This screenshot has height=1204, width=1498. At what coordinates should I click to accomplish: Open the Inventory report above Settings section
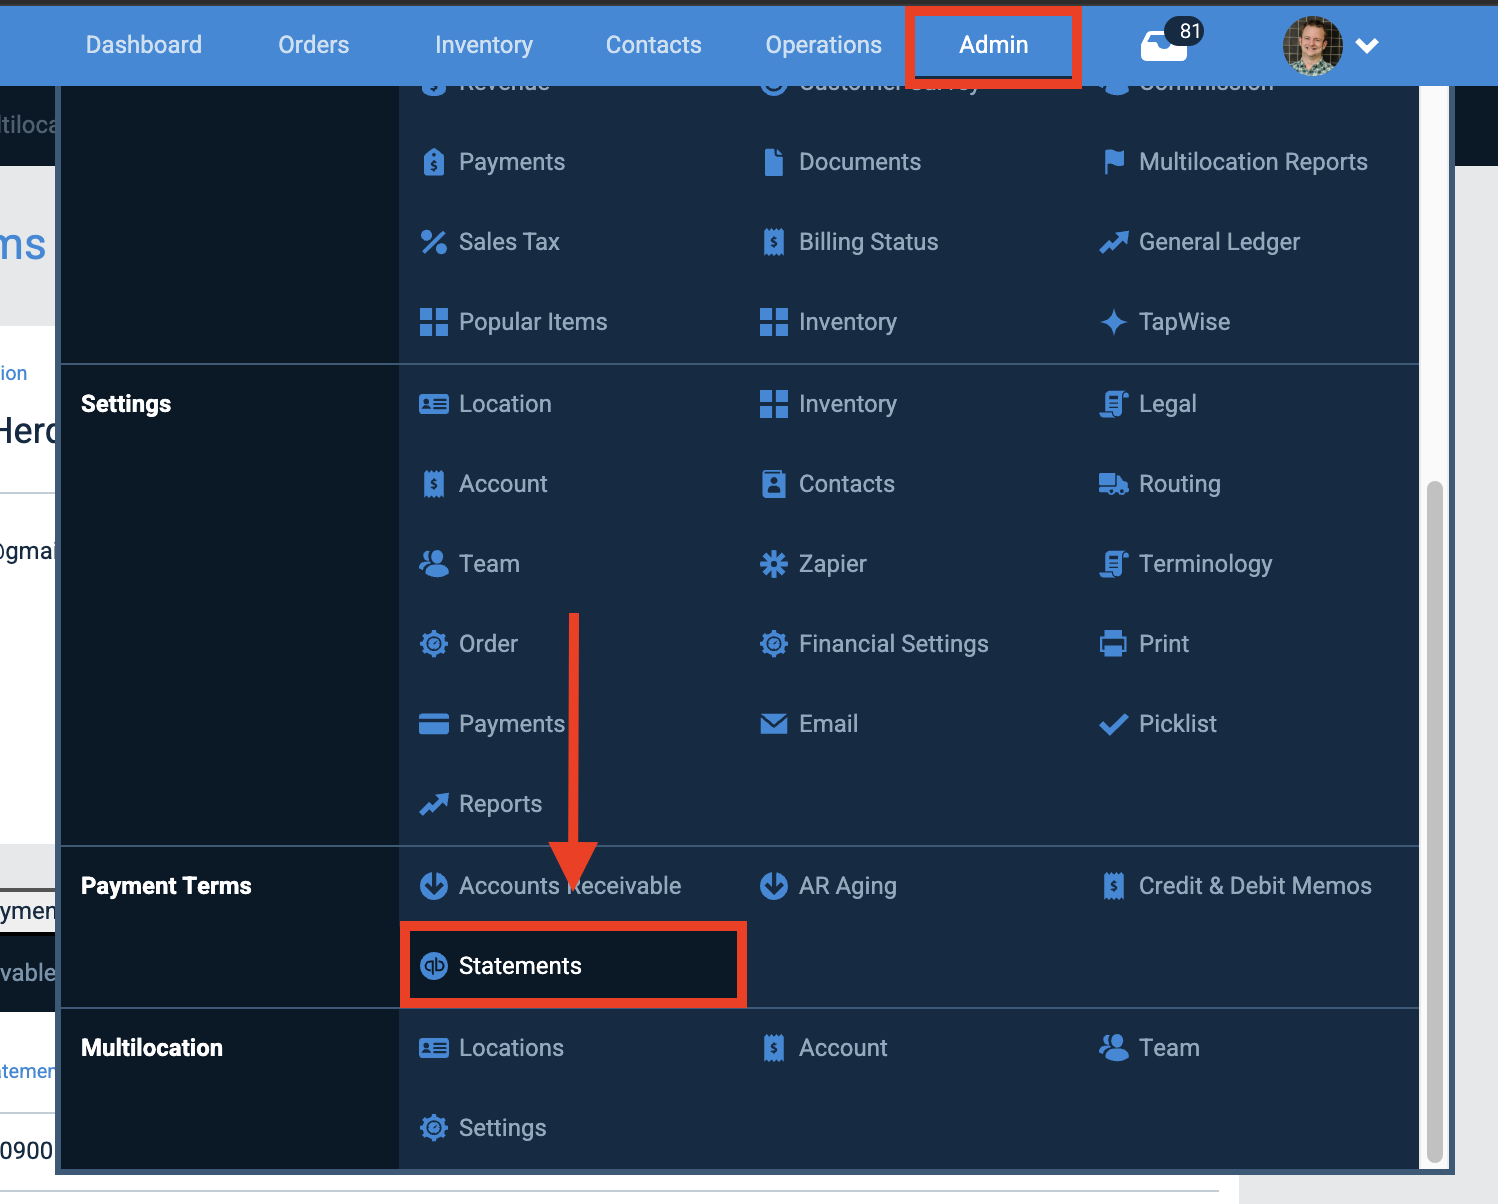[848, 322]
